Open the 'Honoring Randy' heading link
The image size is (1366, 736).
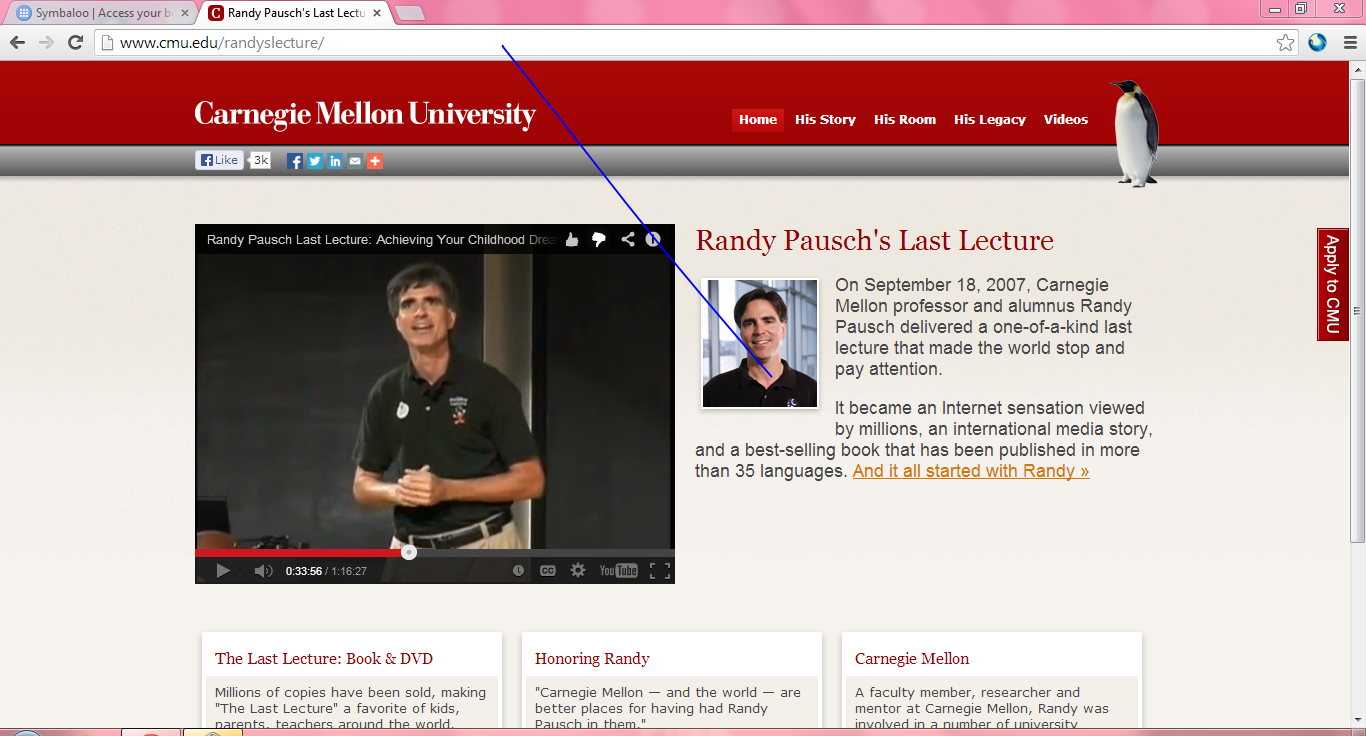(592, 659)
